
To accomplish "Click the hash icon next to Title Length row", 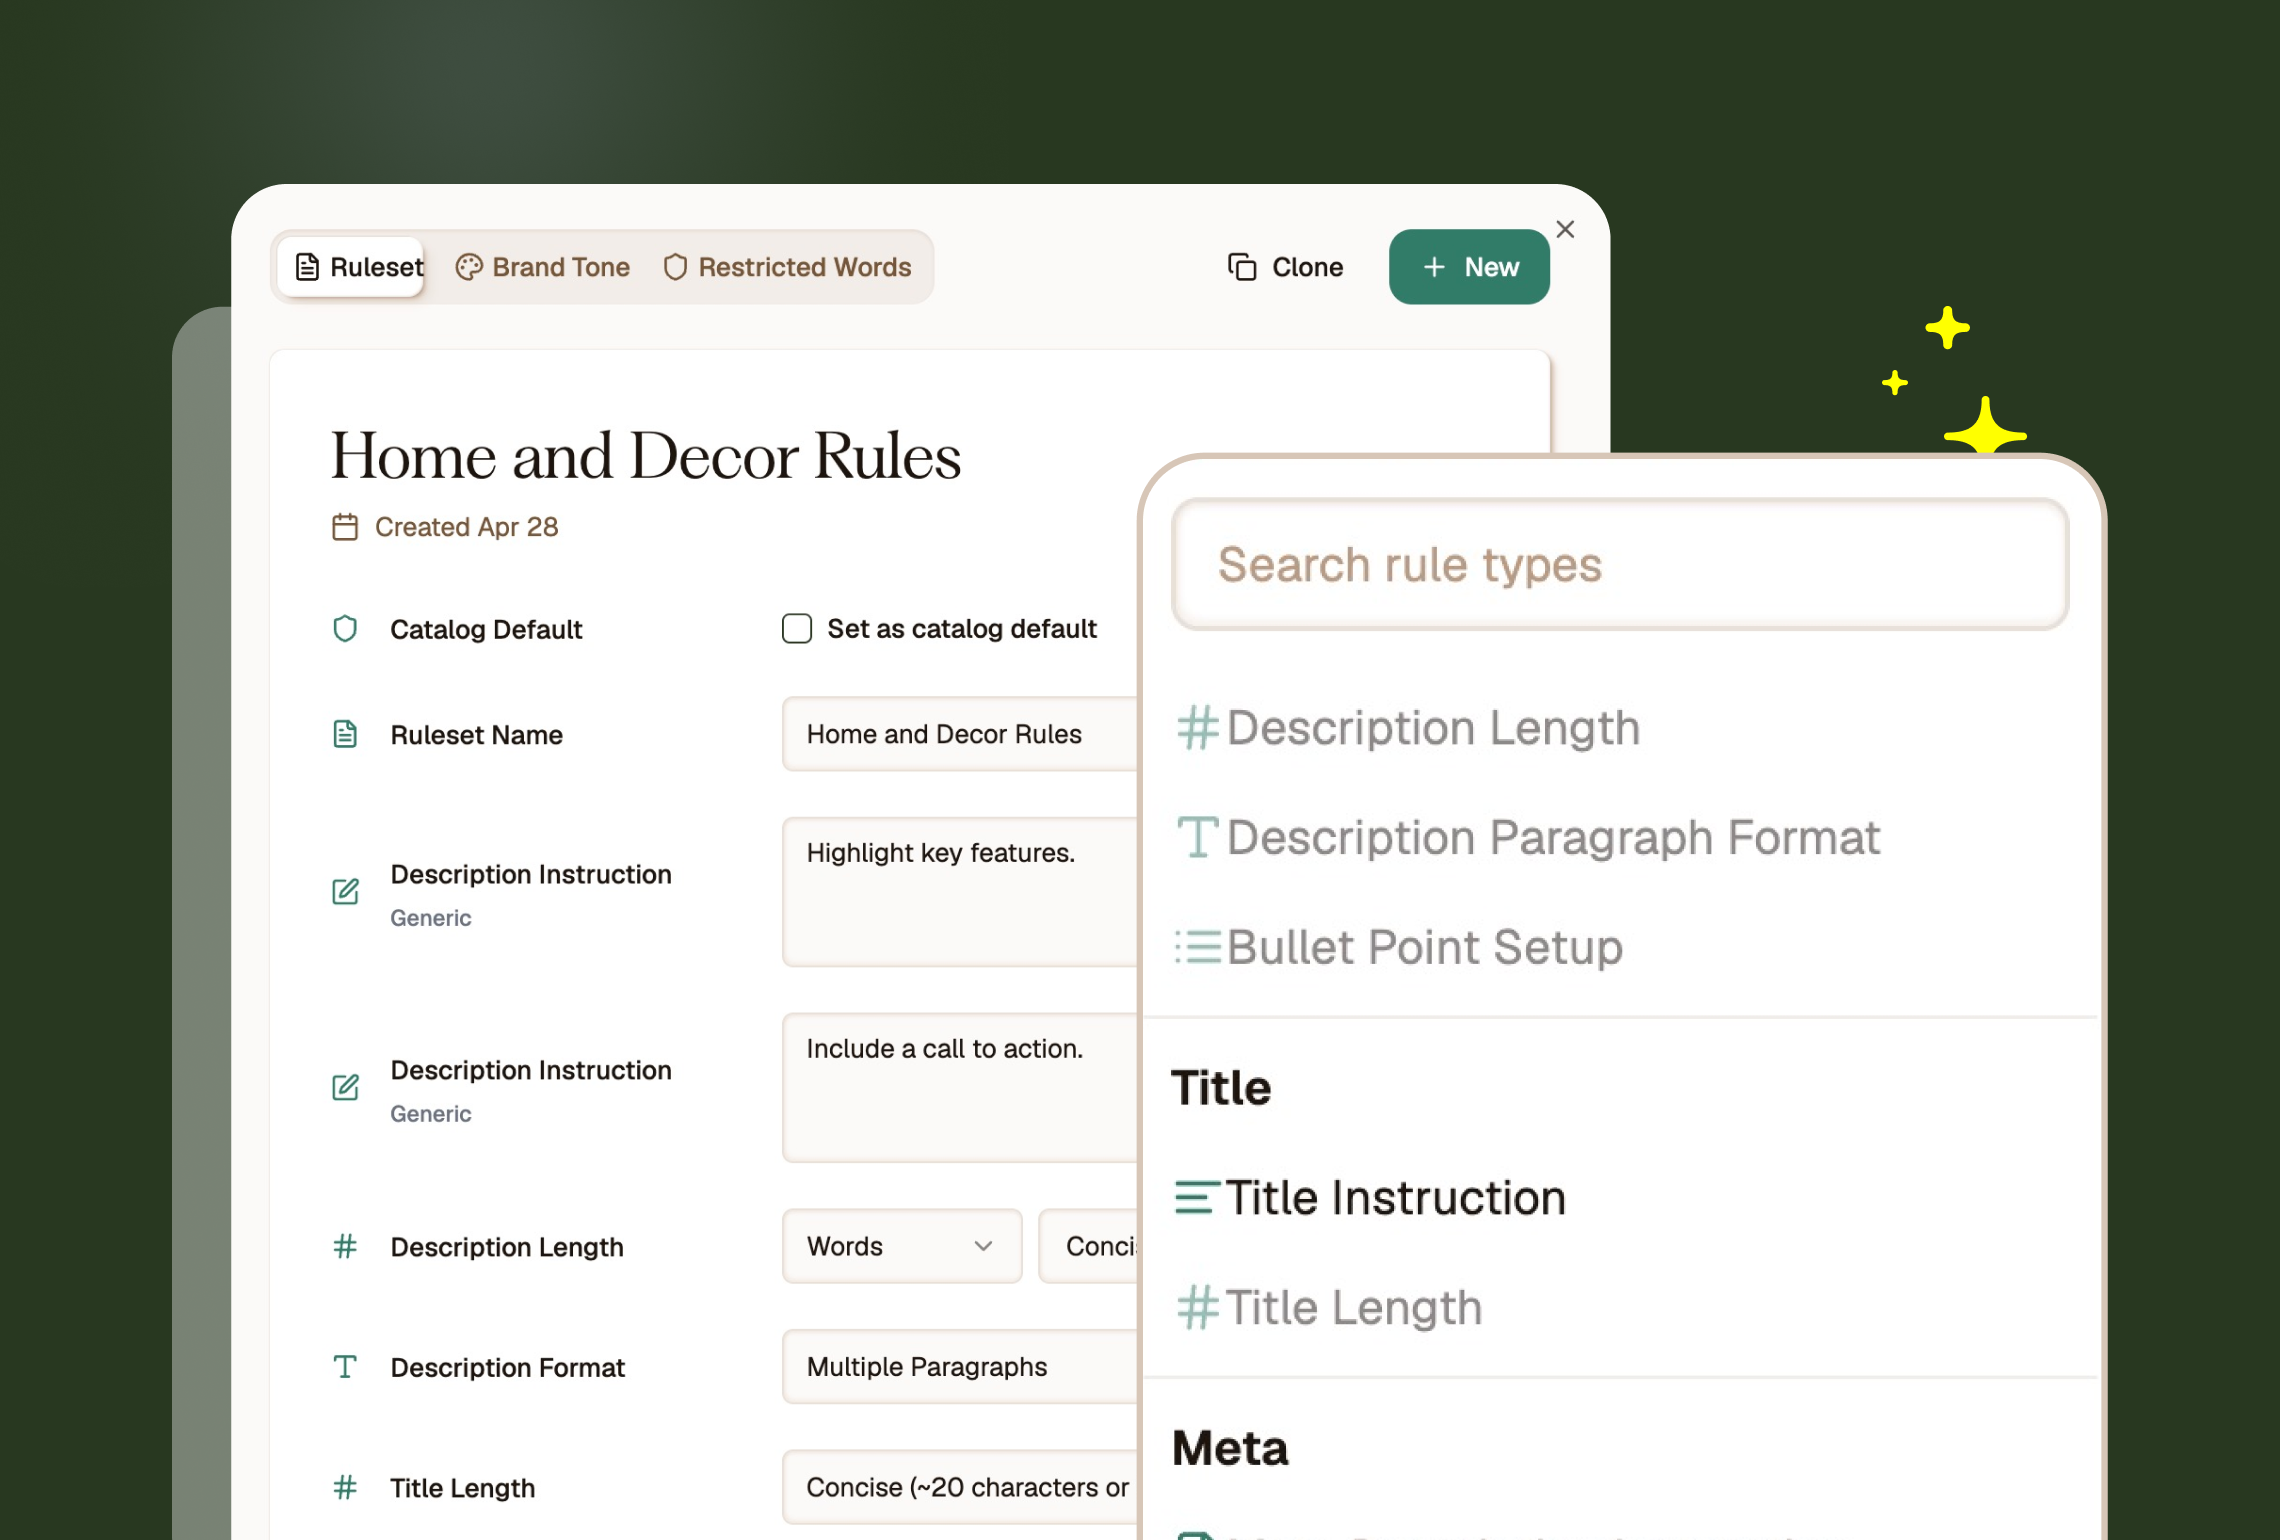I will pyautogui.click(x=345, y=1488).
